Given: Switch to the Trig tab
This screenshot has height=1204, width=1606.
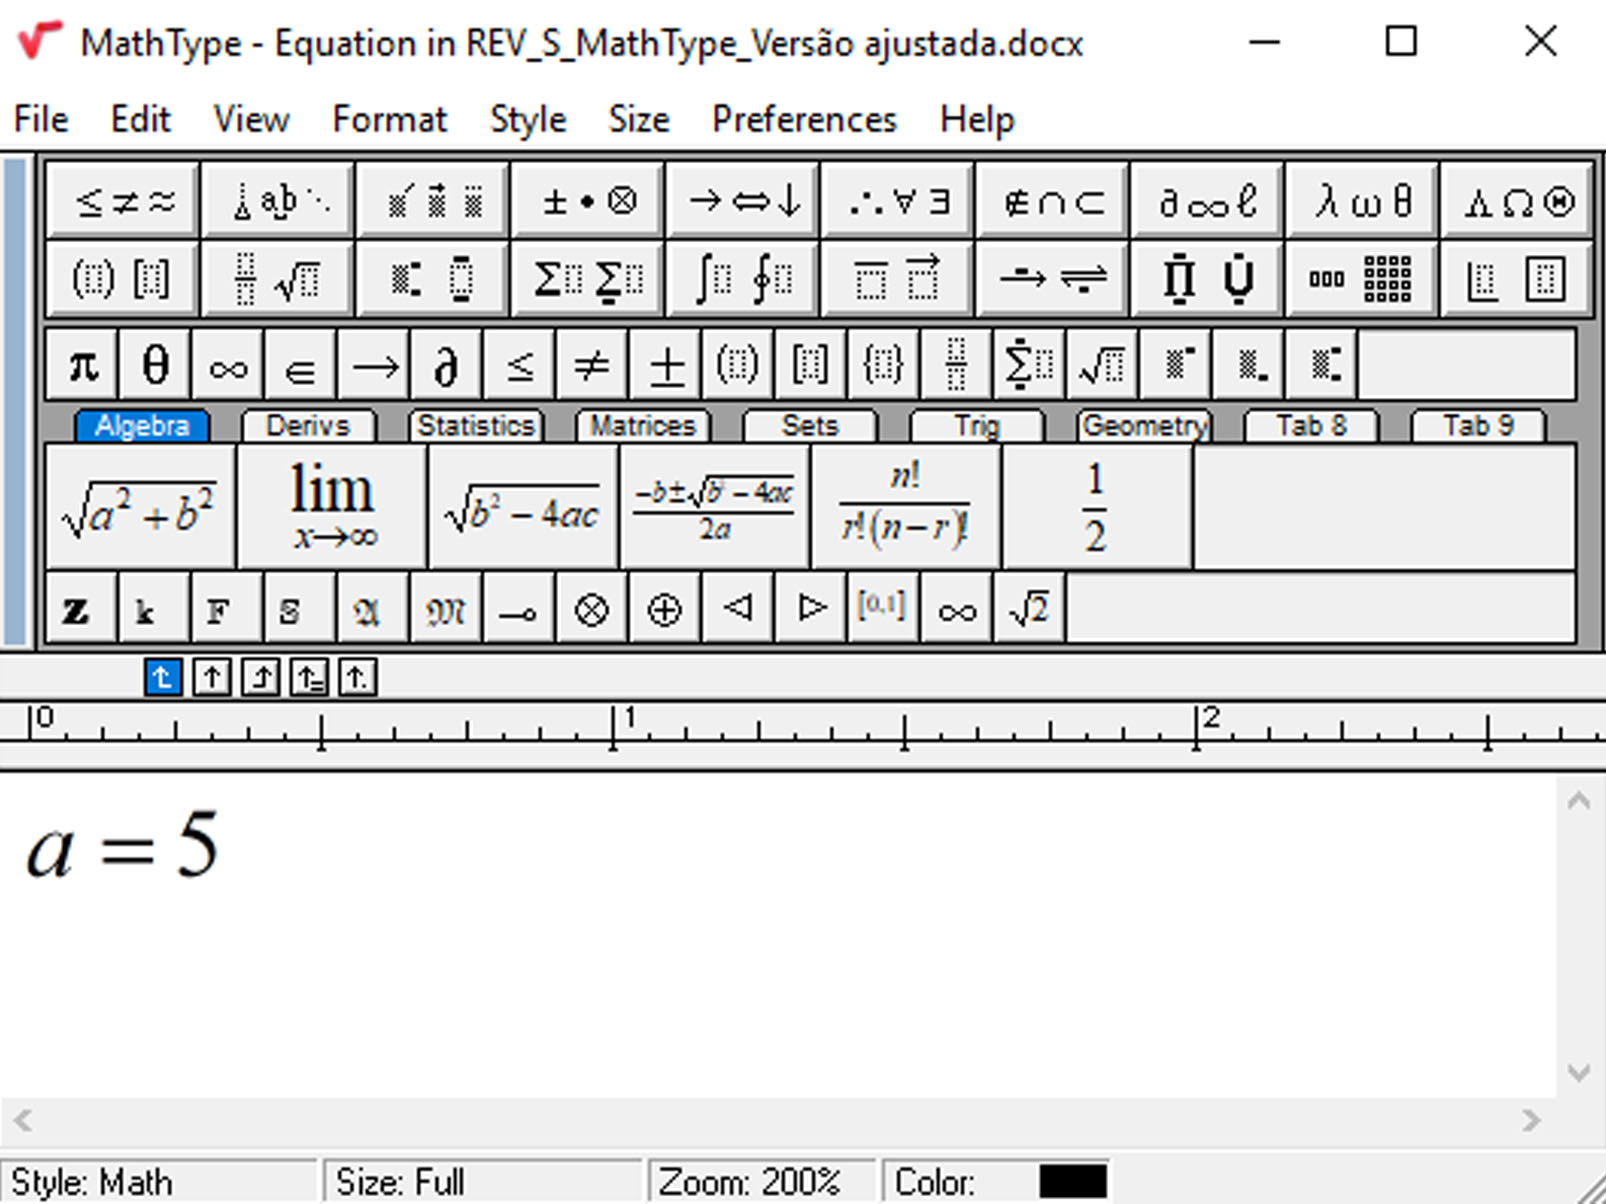Looking at the screenshot, I should 977,426.
